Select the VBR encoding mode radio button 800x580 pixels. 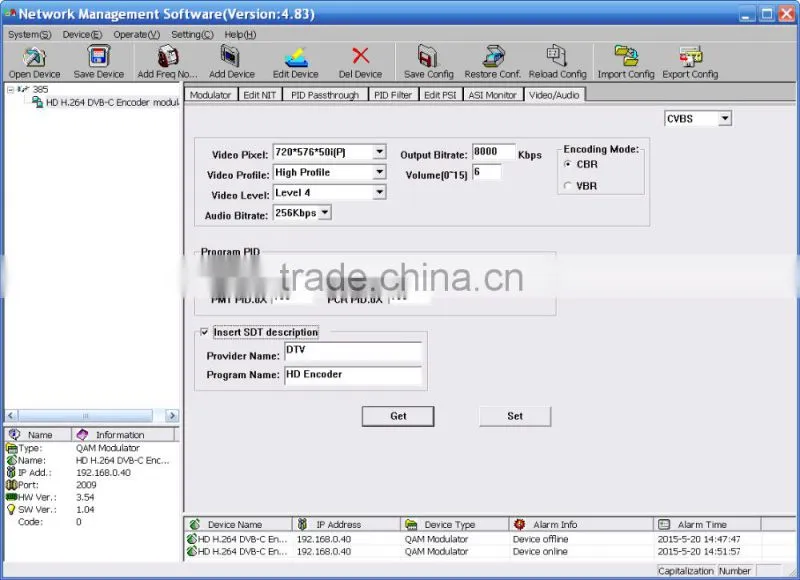click(567, 186)
